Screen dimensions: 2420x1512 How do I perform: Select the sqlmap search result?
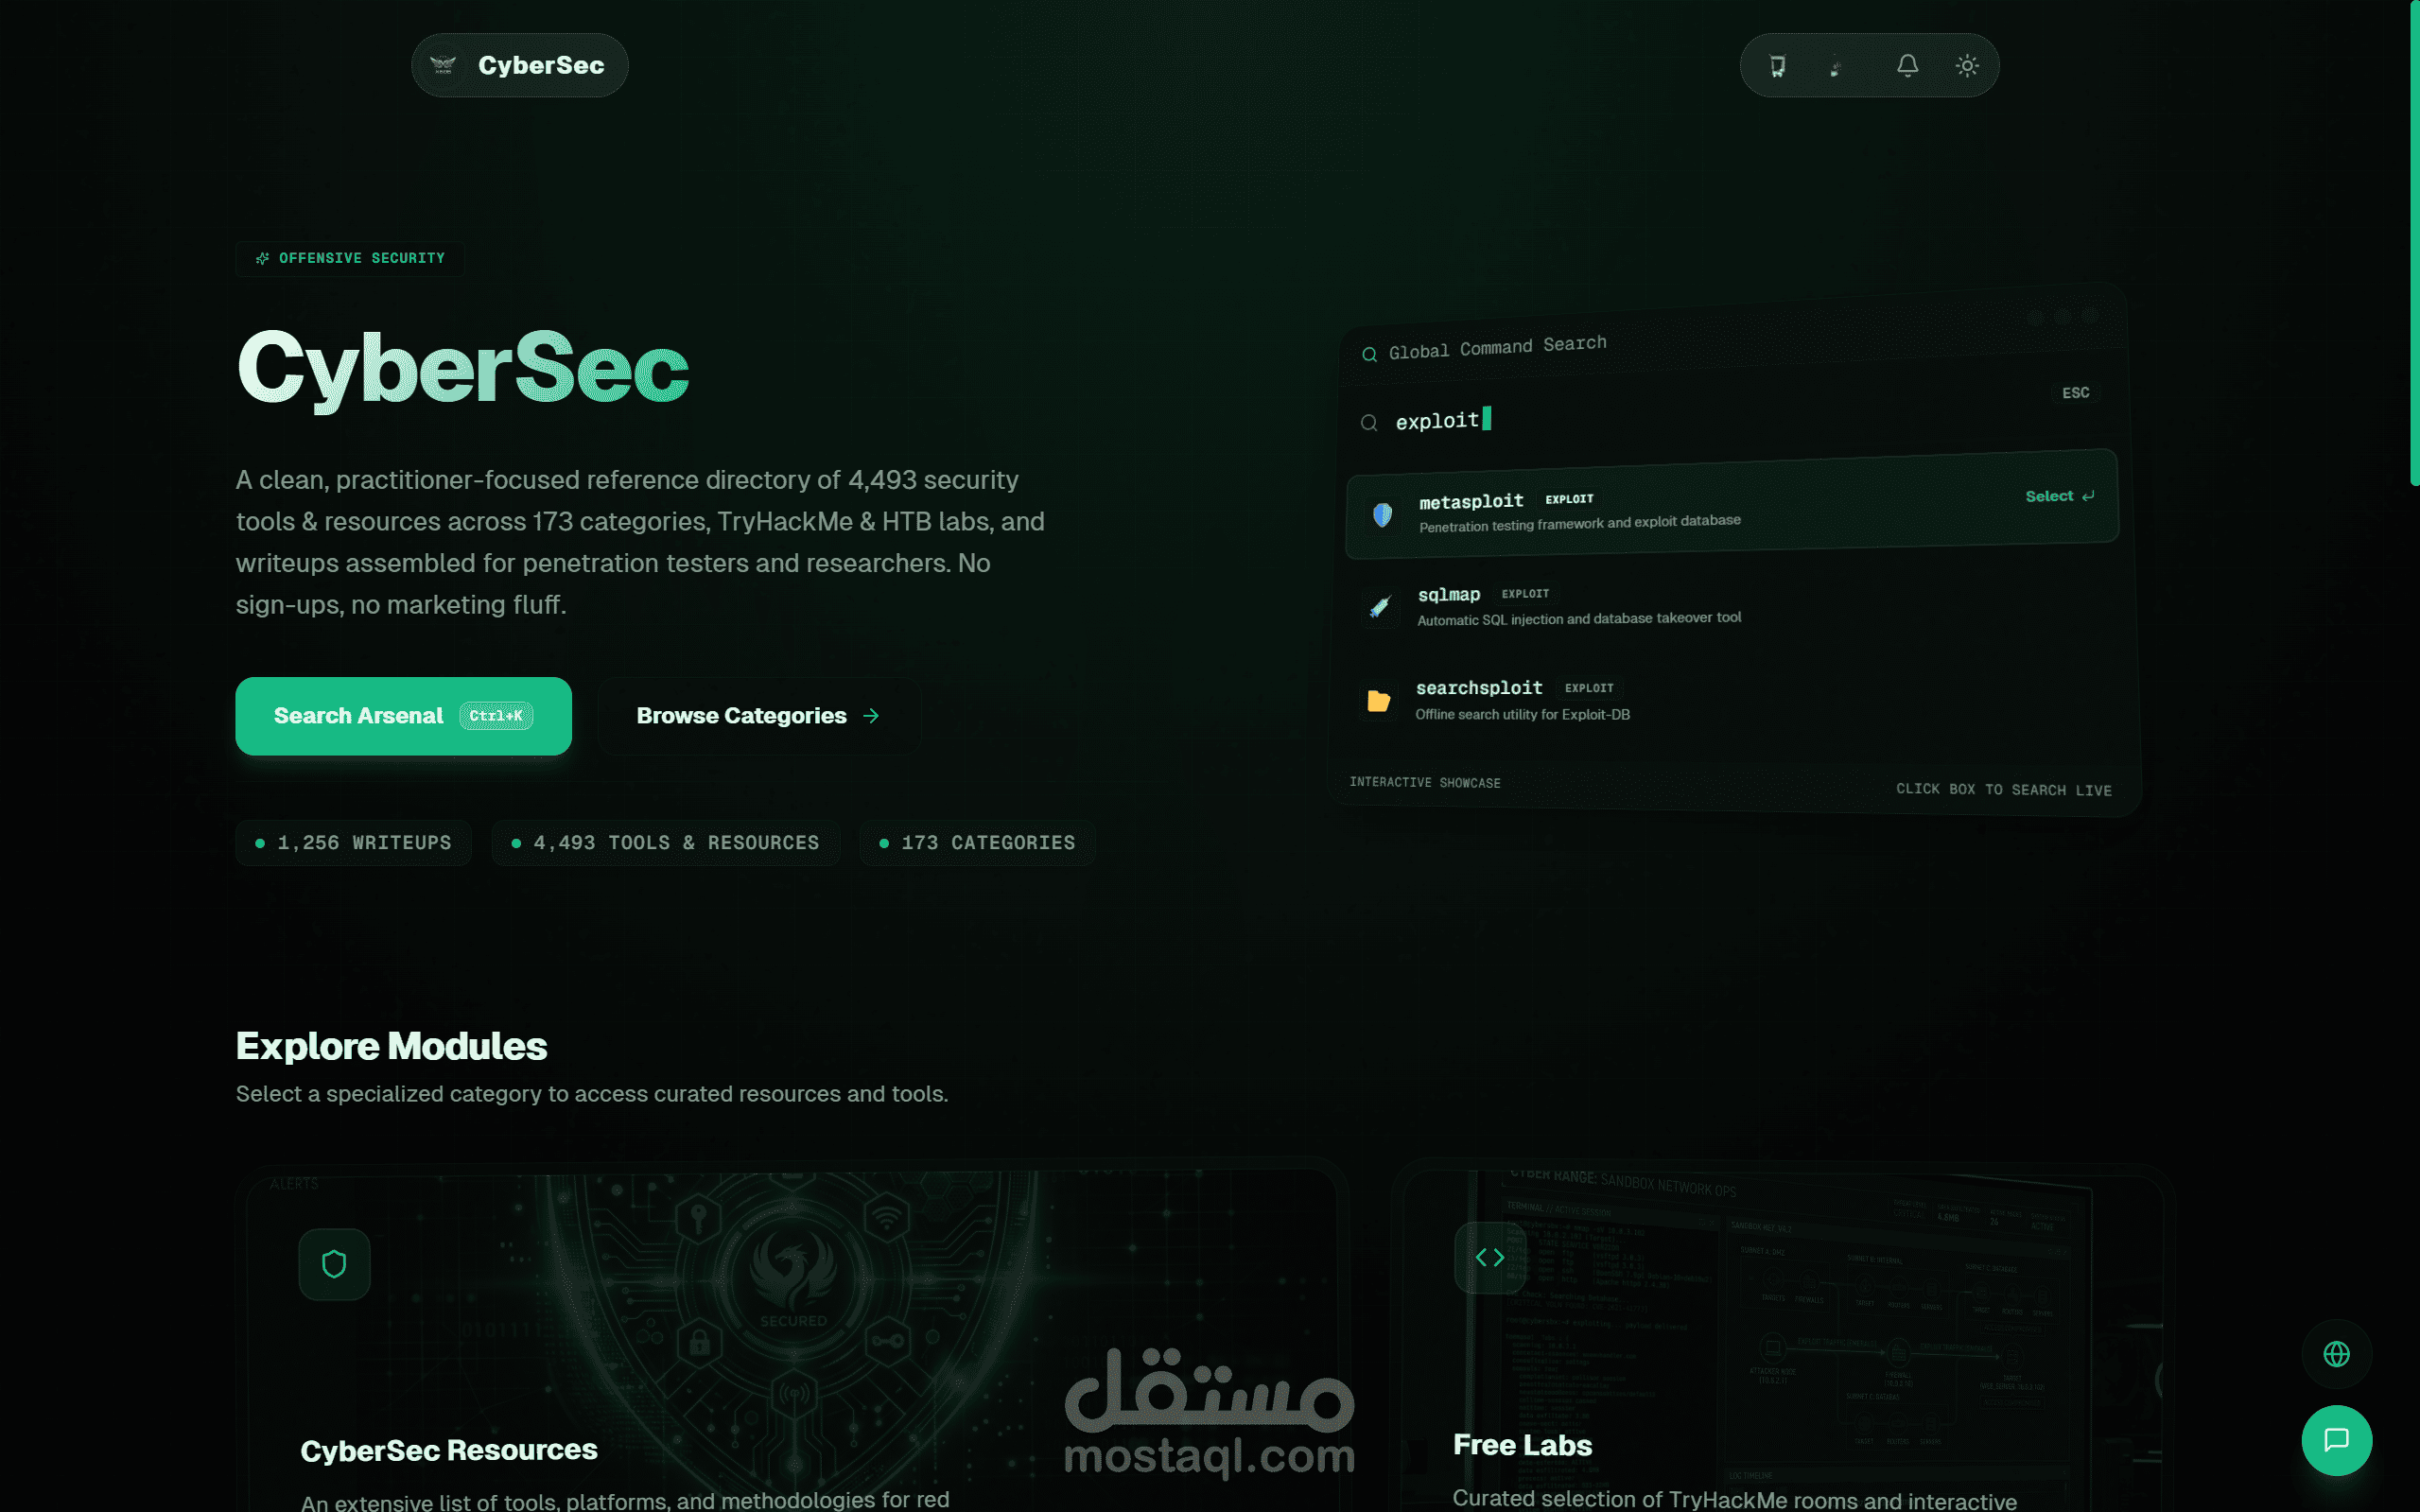coord(1731,605)
